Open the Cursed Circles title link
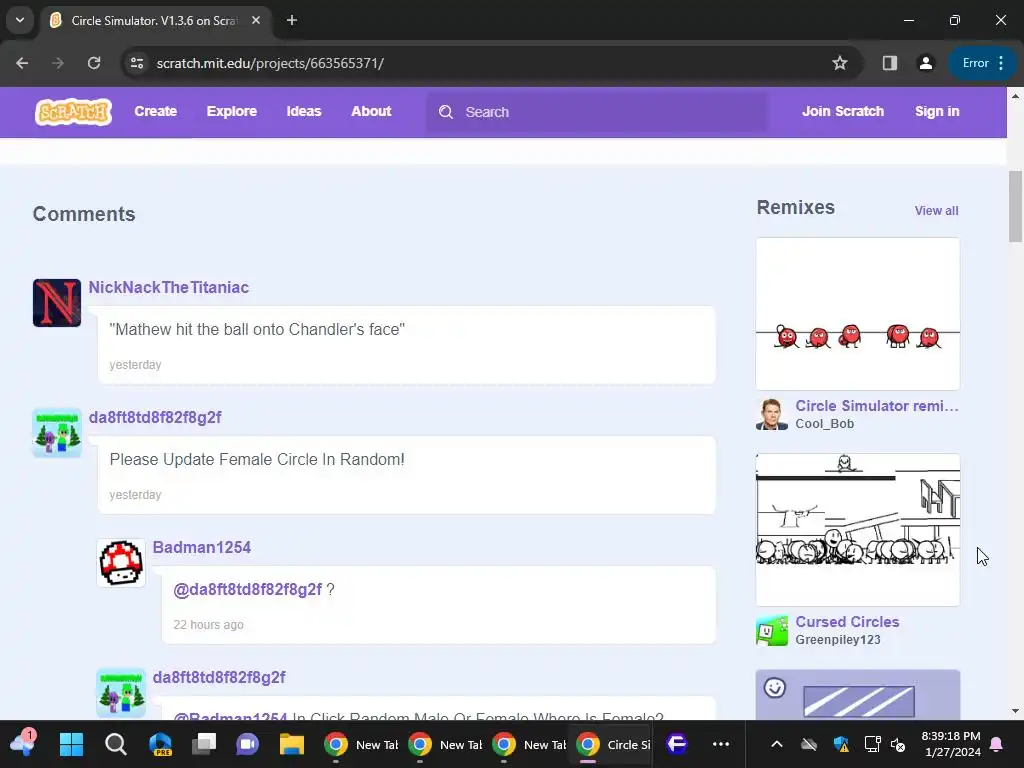The width and height of the screenshot is (1024, 768). 847,622
